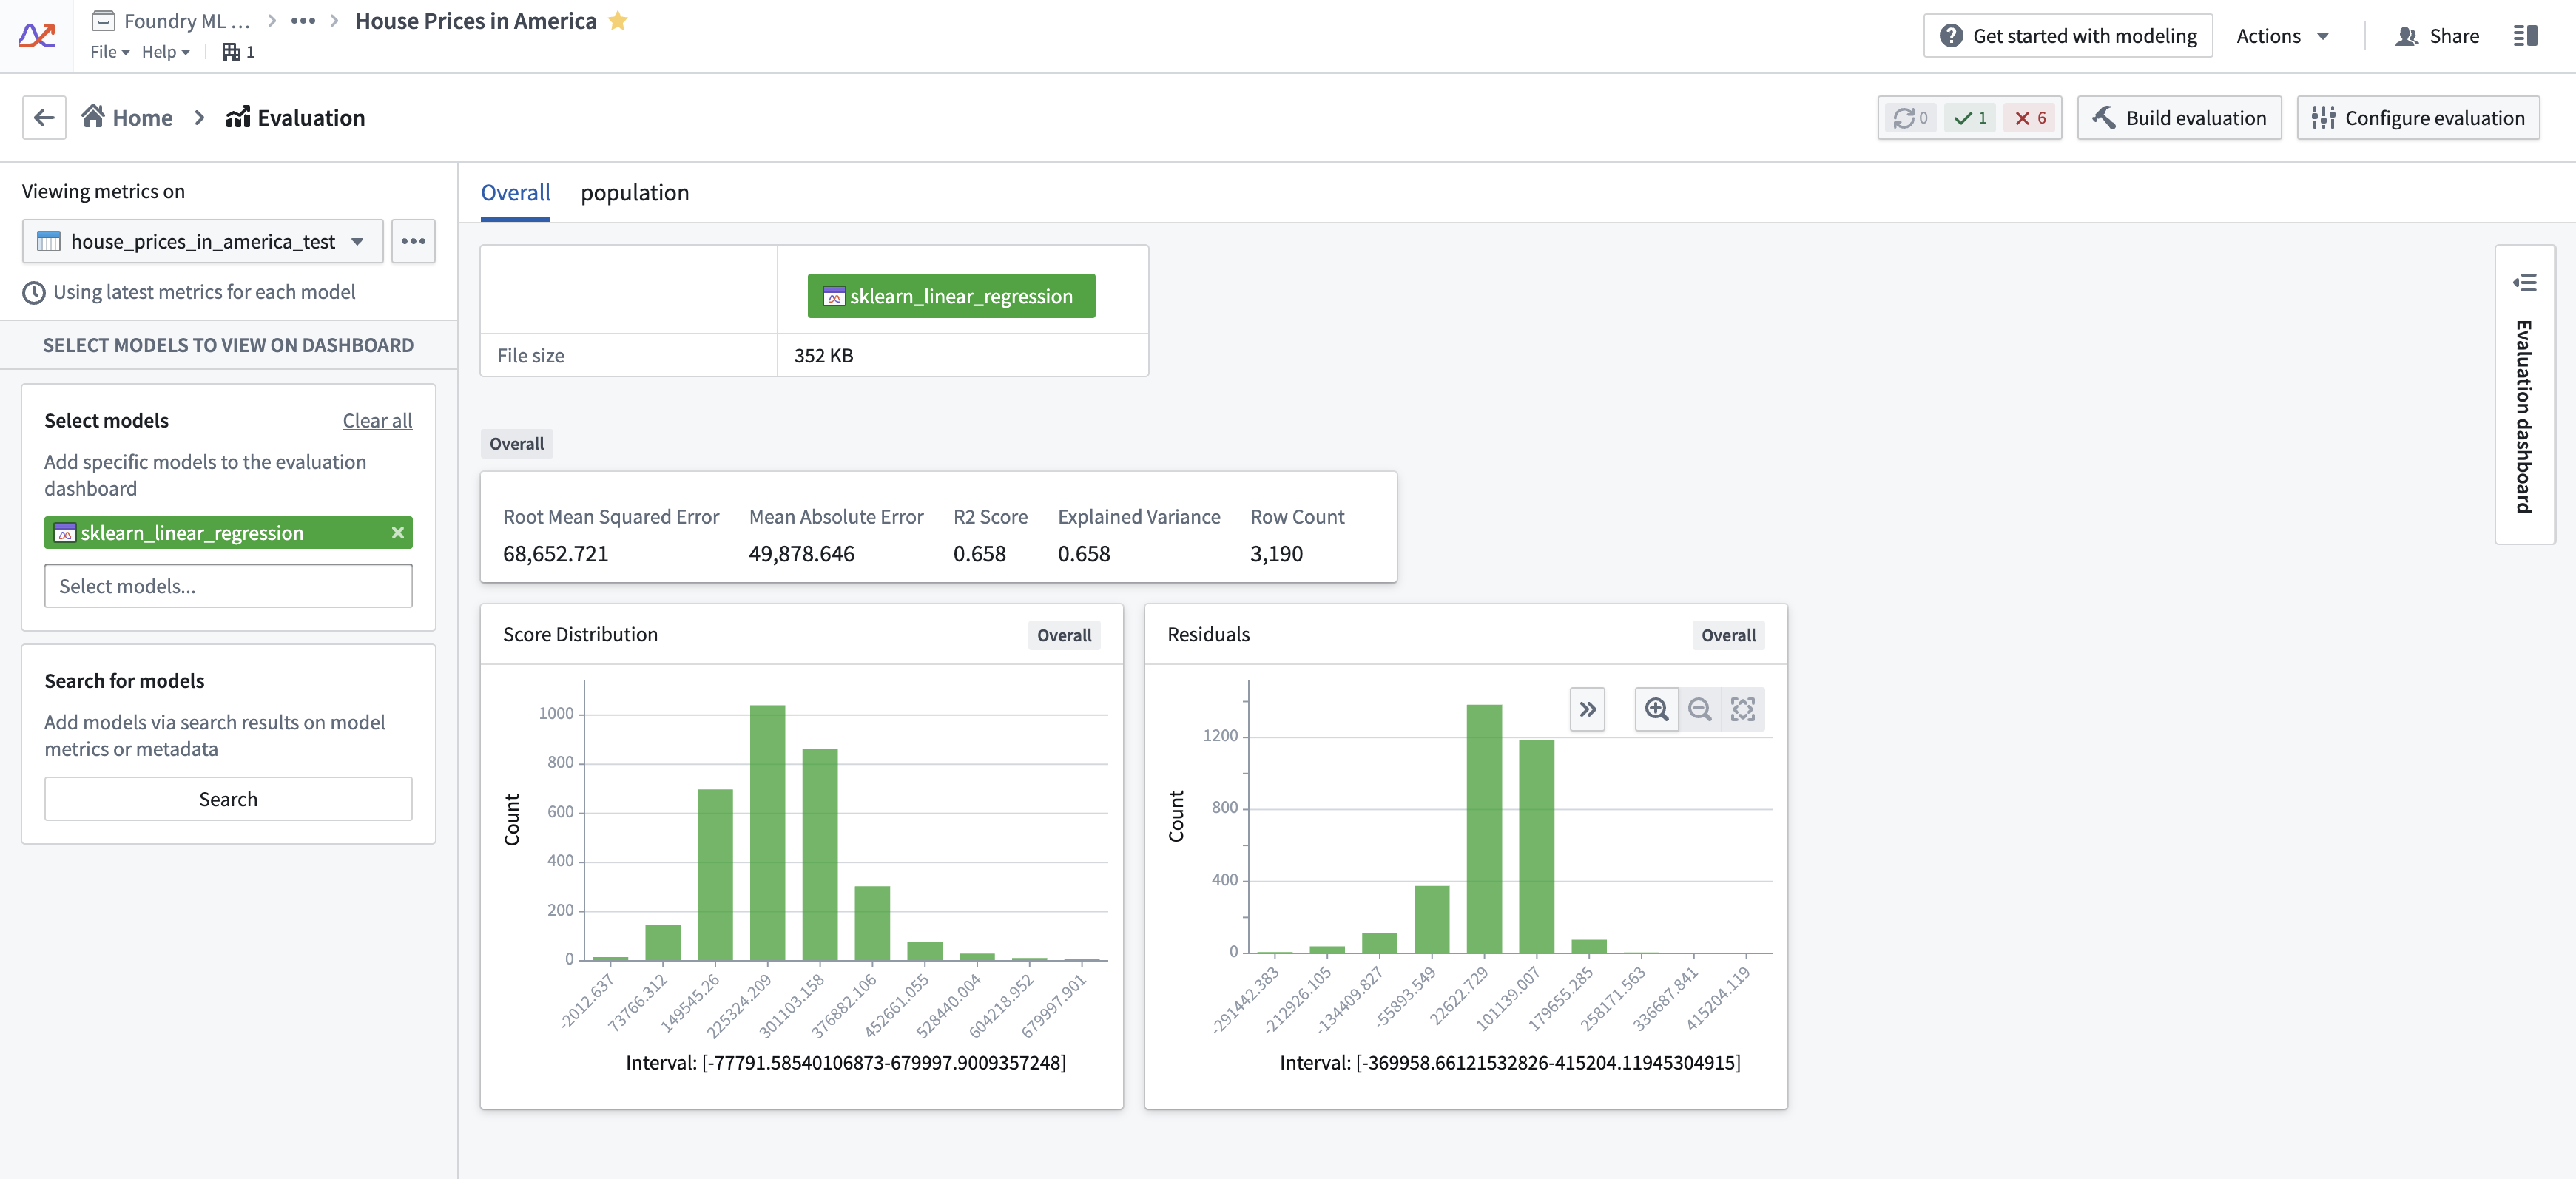Click the Foundry home logo icon
Screen dimensions: 2576x1179
click(37, 35)
